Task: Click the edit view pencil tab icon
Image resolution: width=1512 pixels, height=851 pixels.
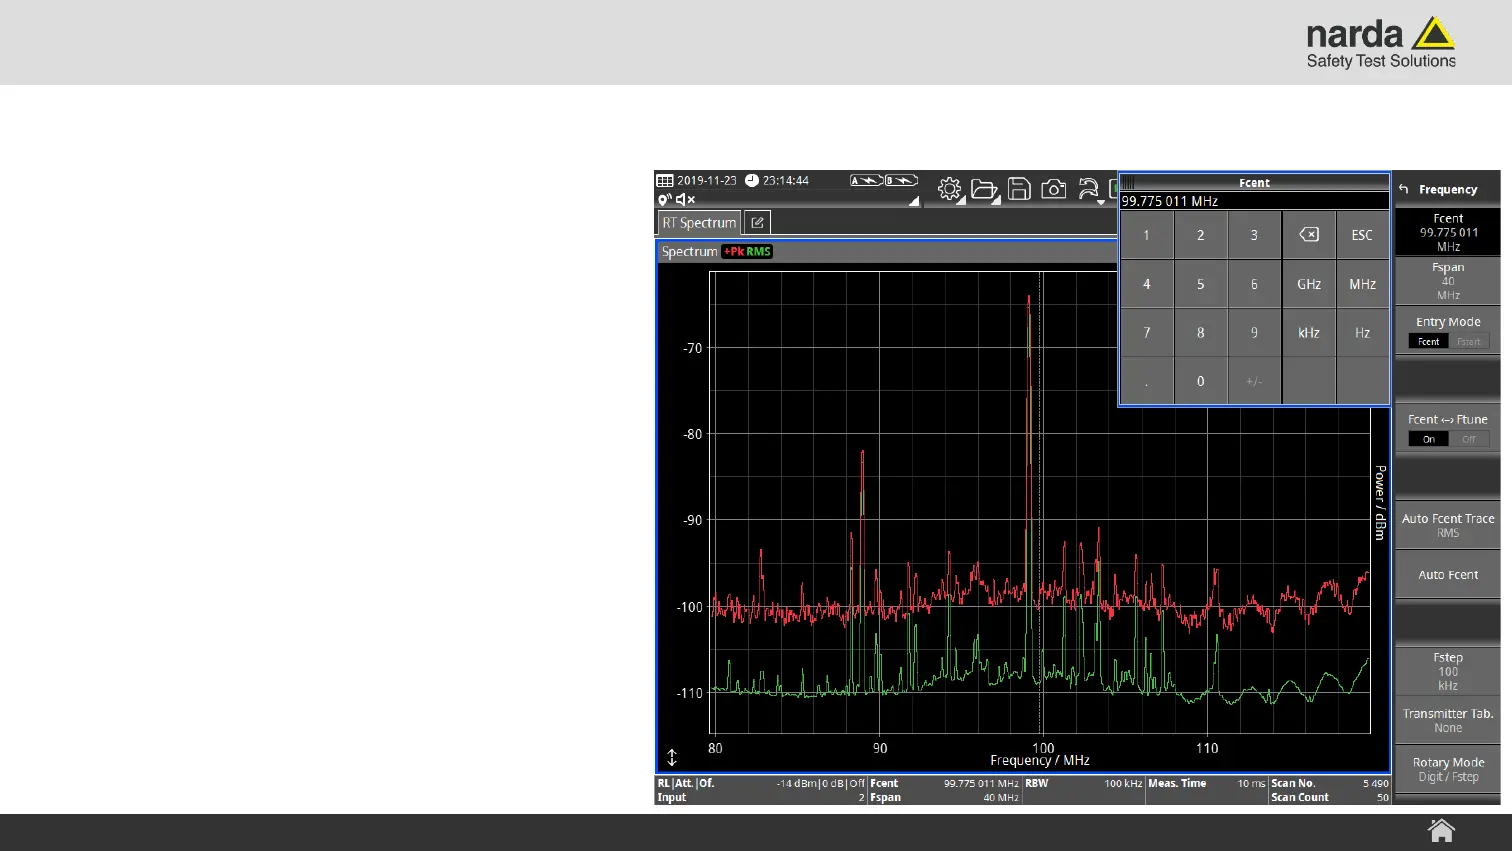Action: (757, 223)
